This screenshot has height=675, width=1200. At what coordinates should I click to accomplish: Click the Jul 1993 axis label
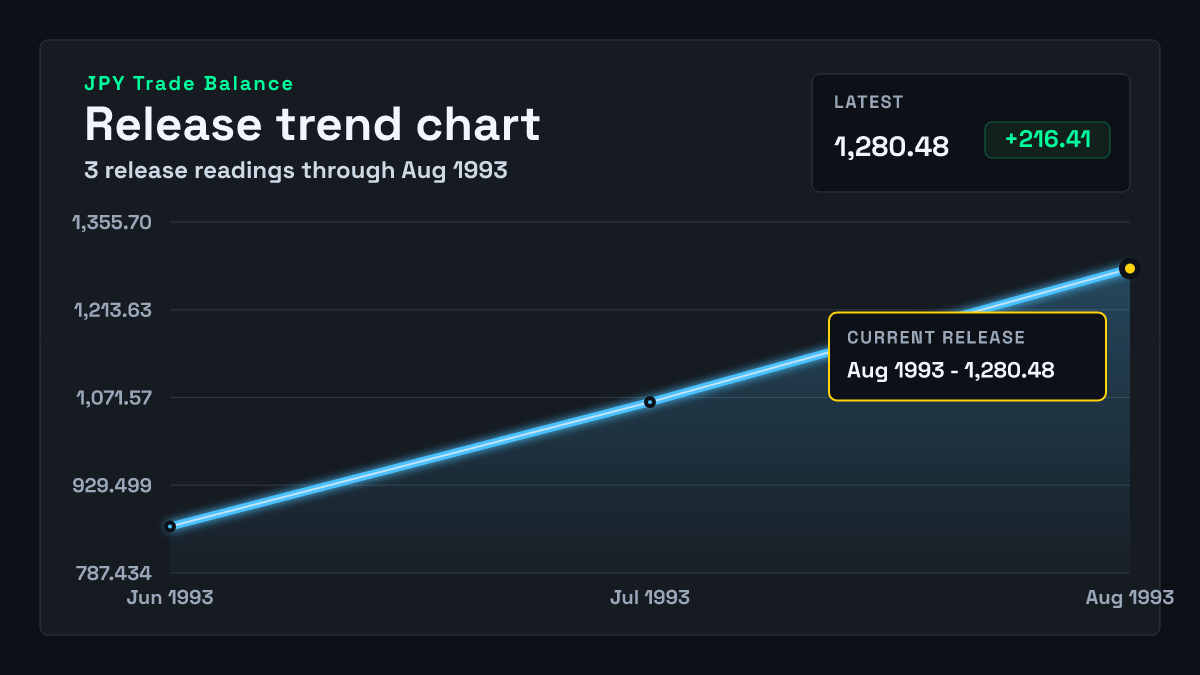tap(650, 597)
